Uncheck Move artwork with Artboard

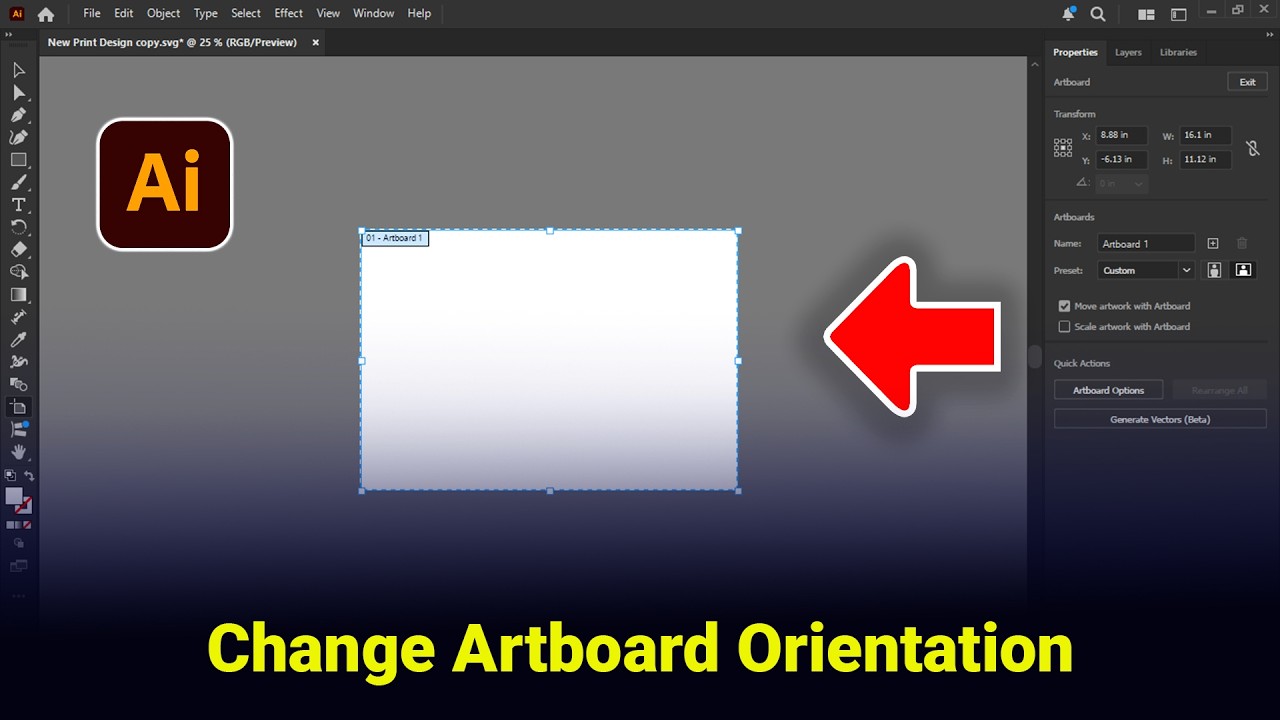[1064, 306]
